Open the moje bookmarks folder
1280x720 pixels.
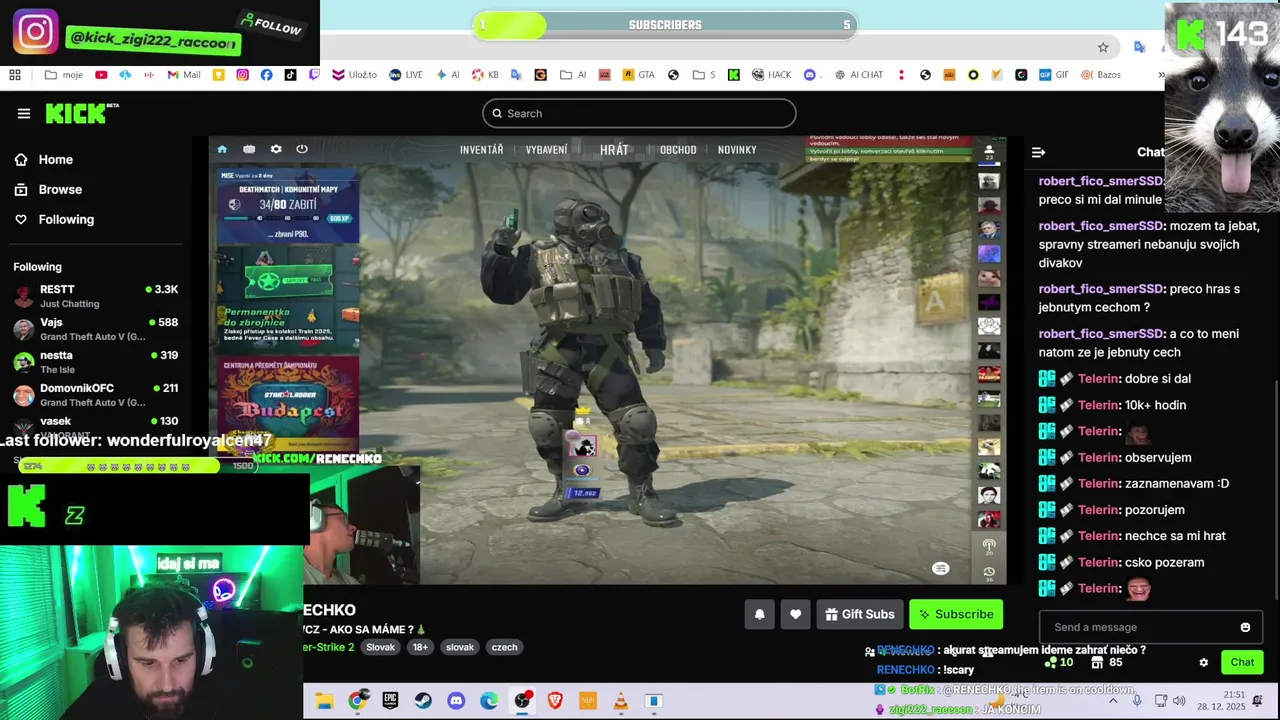pos(64,75)
